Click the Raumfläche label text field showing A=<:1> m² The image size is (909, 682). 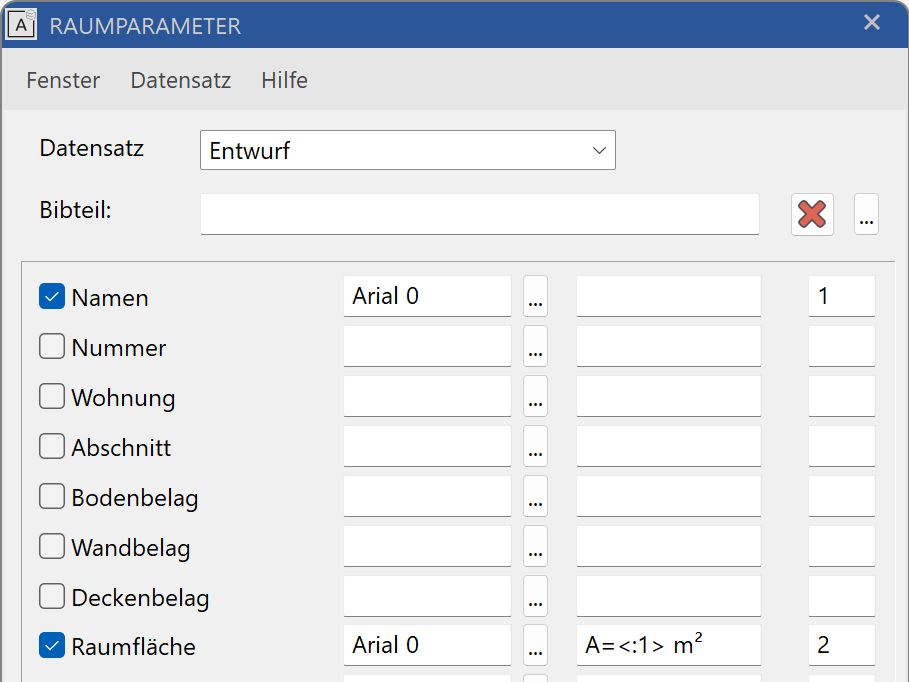coord(668,645)
